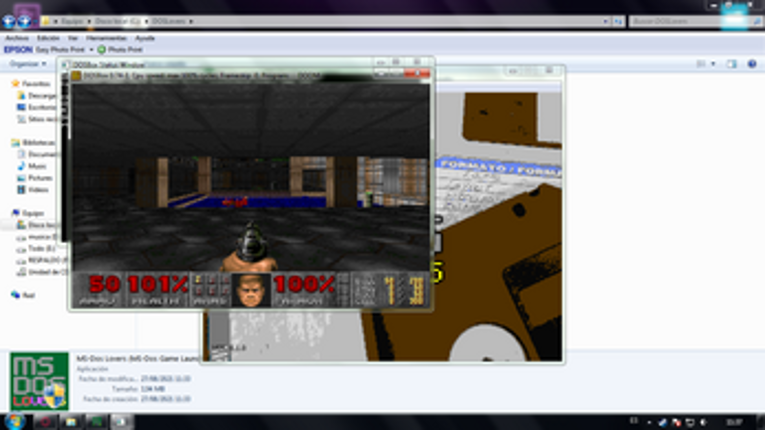
Task: Click the MS-DOS Lovers application thumbnail
Action: (x=39, y=381)
